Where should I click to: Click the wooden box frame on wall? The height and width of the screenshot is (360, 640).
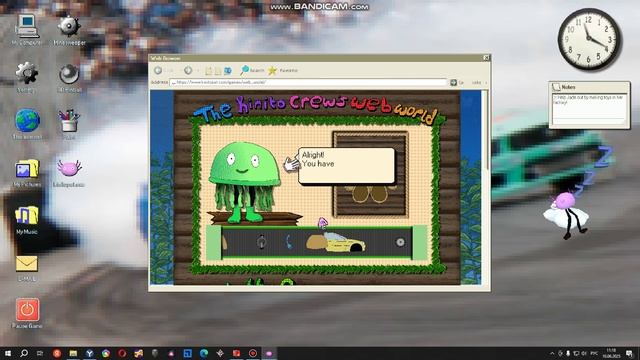tap(370, 174)
